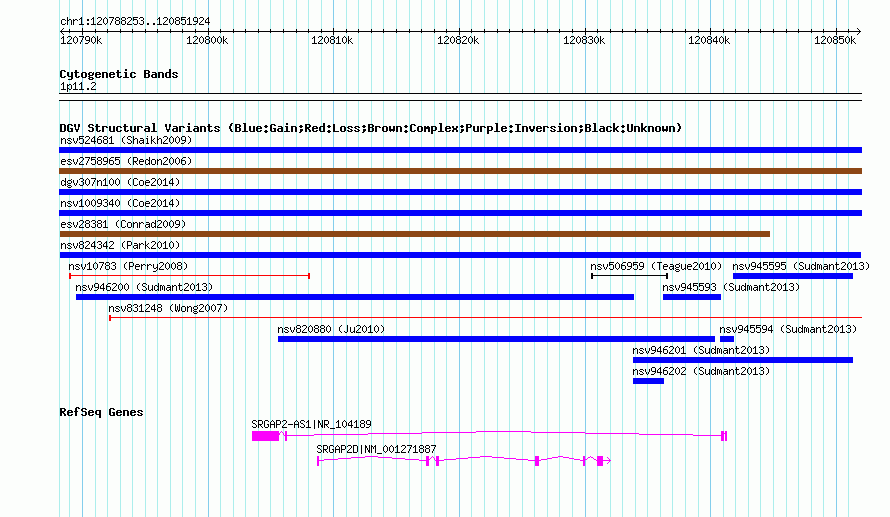Click the Cytogenetic Bands track title
This screenshot has width=890, height=517.
(x=119, y=74)
